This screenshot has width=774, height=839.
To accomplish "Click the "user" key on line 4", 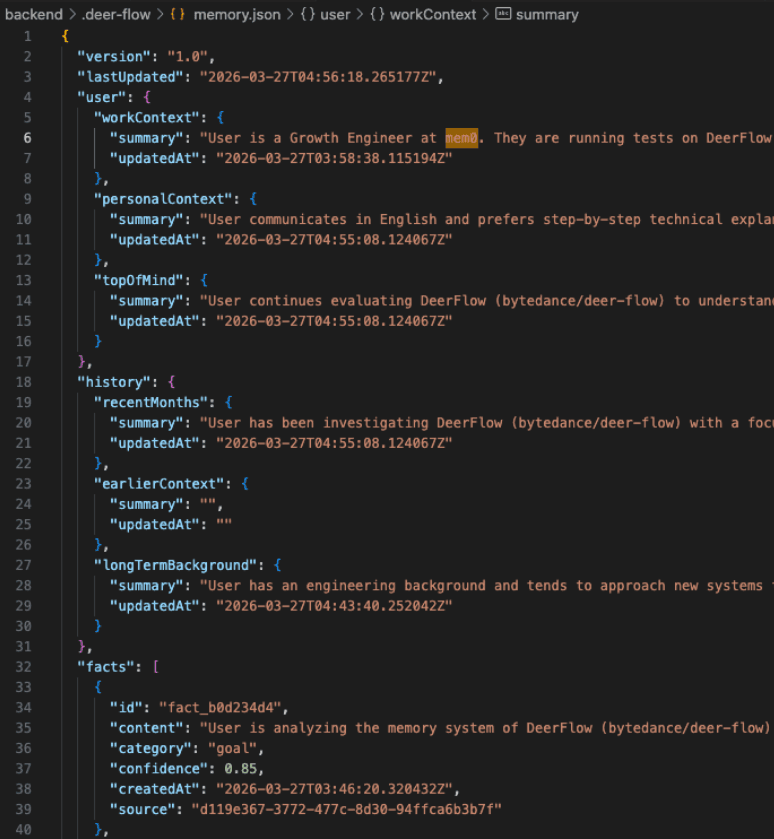I will pos(102,97).
